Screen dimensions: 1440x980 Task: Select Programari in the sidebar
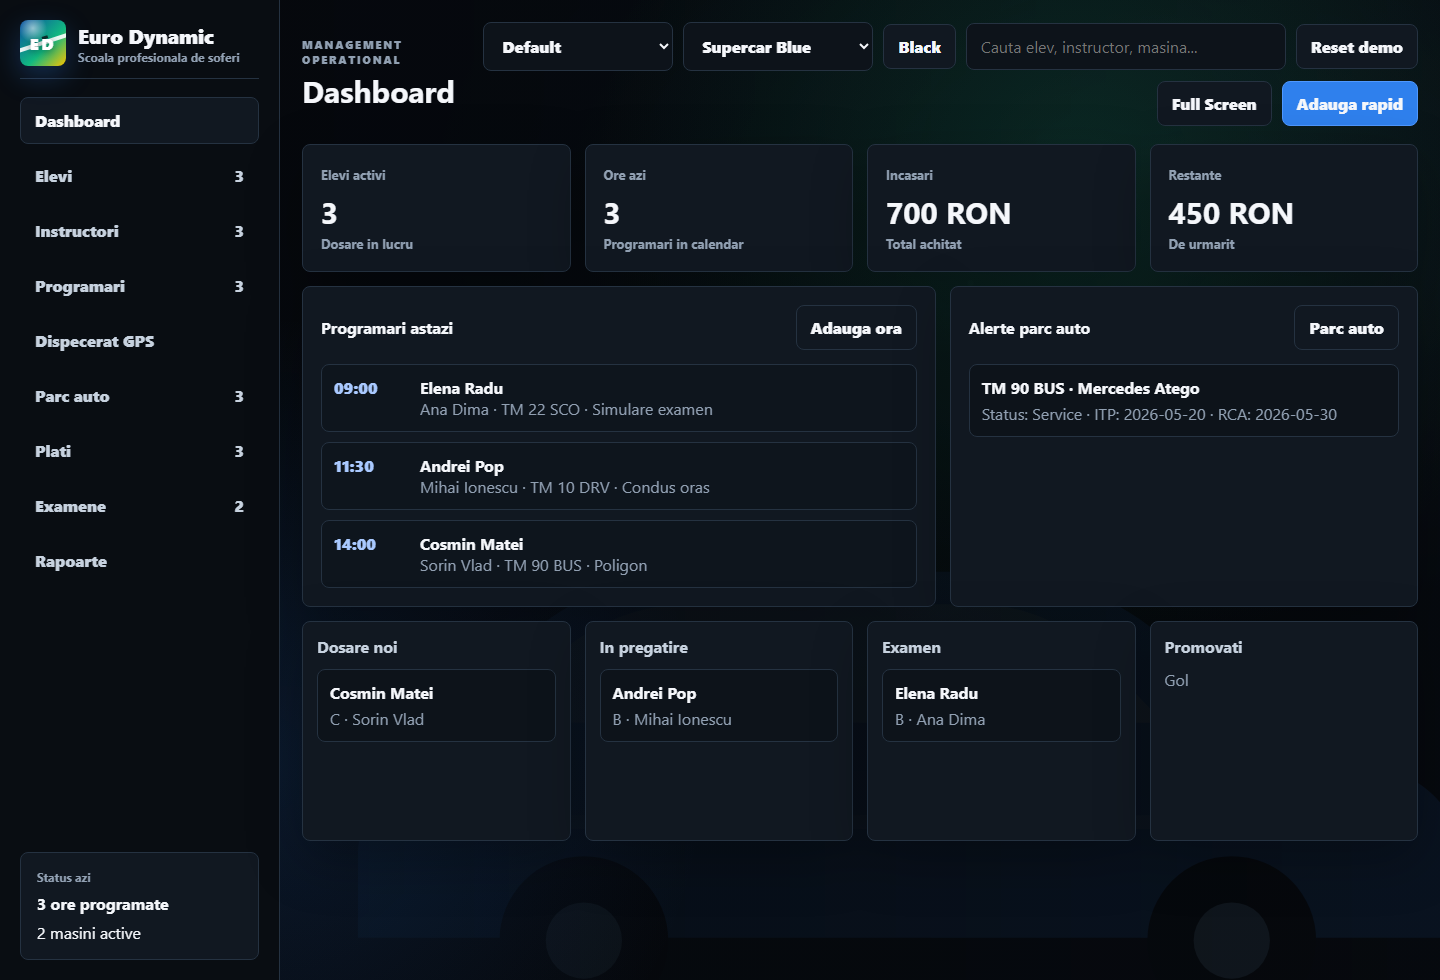click(139, 286)
